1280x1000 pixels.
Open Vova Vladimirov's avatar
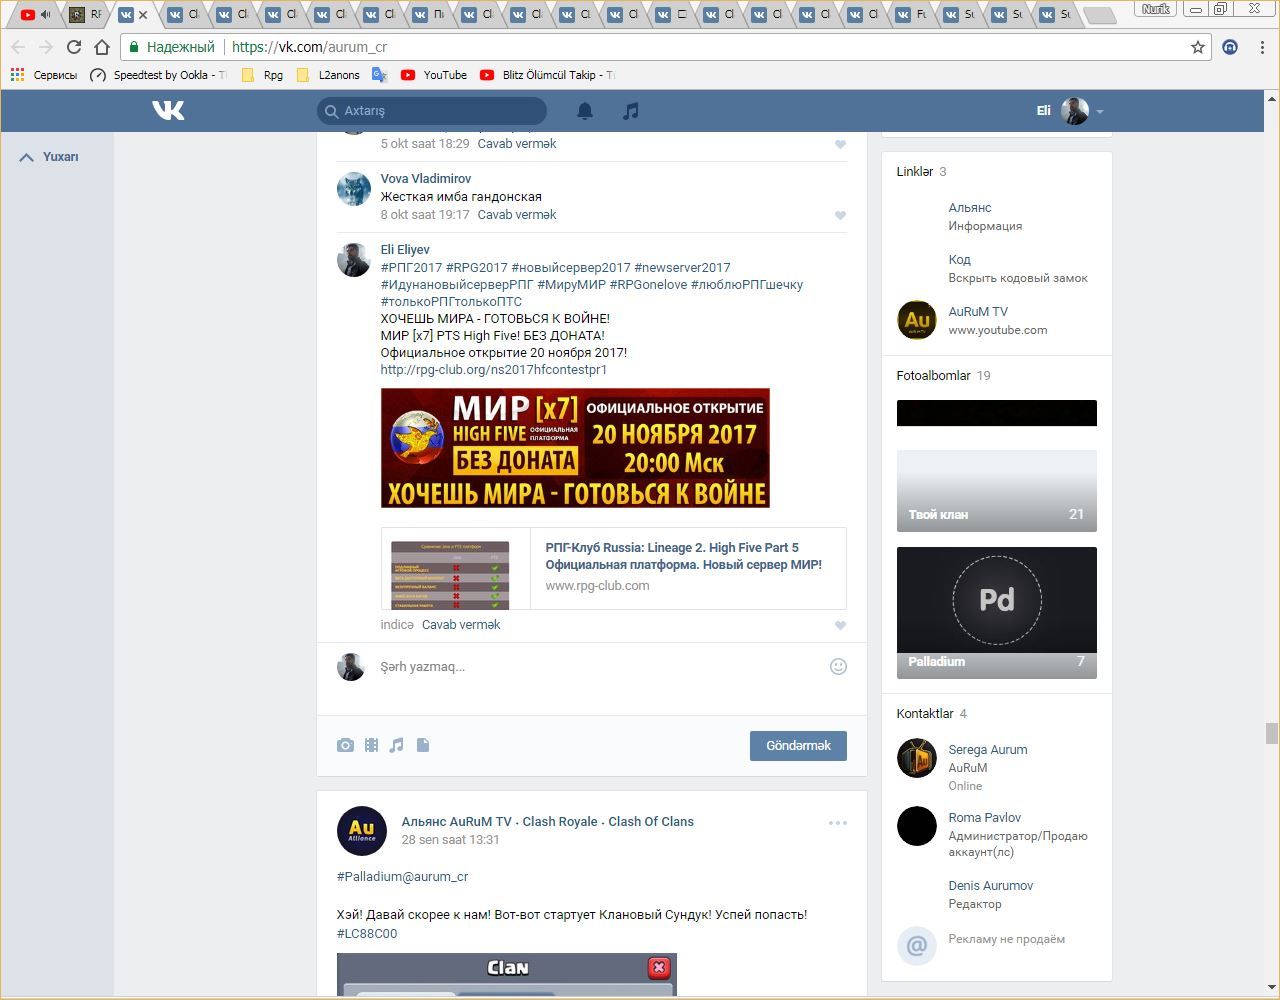tap(354, 188)
